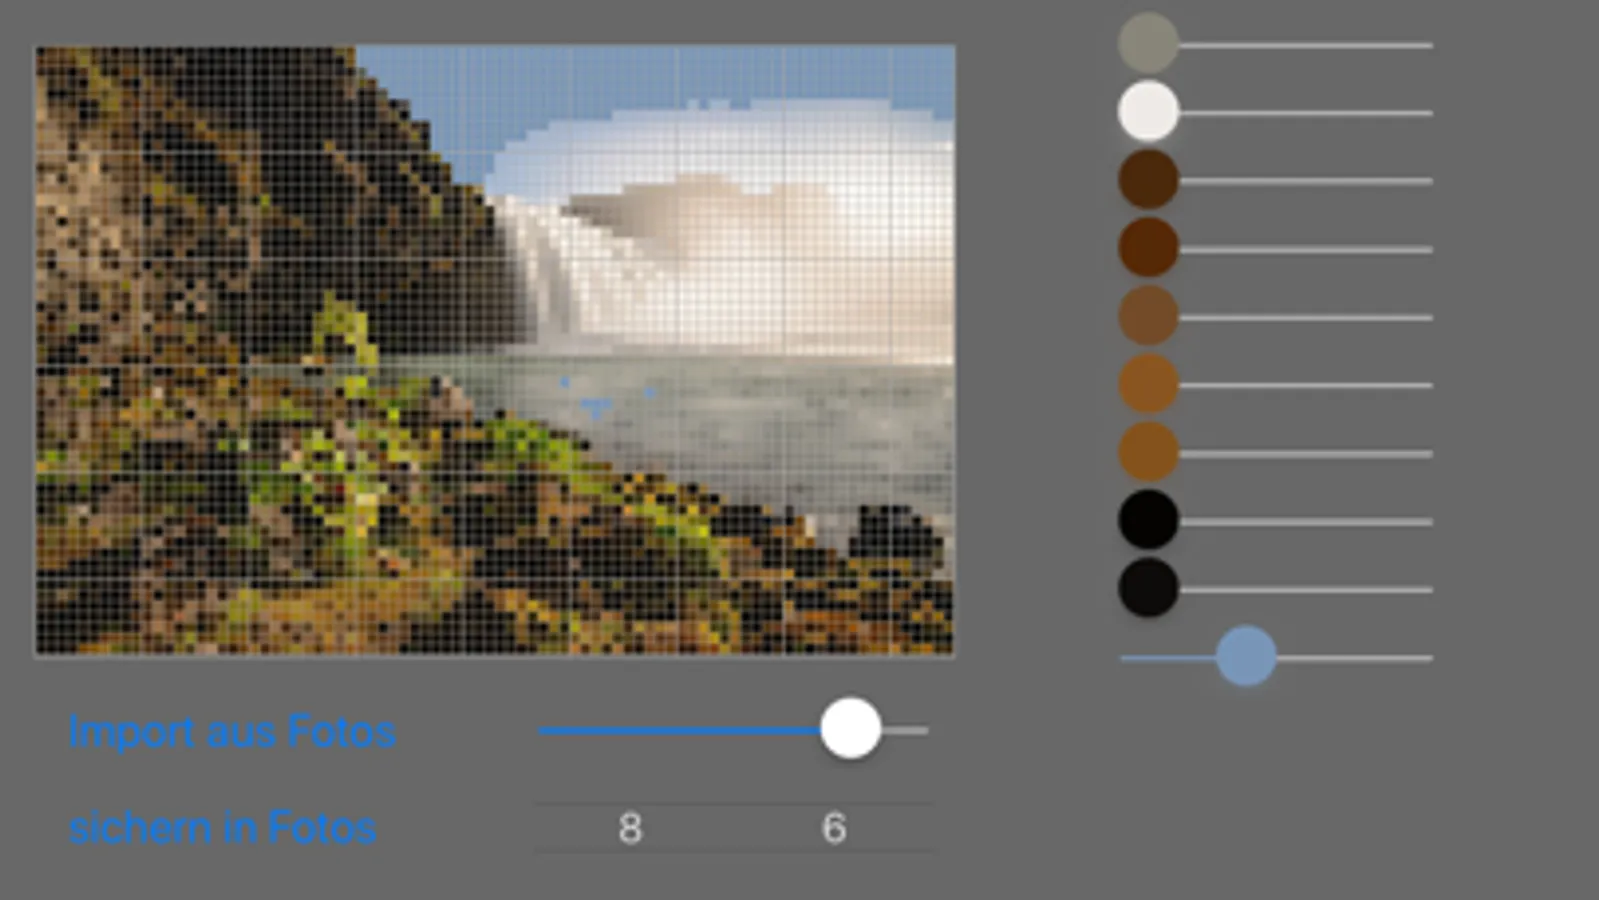This screenshot has width=1599, height=900.
Task: Open Import aus Fotos
Action: click(x=232, y=732)
